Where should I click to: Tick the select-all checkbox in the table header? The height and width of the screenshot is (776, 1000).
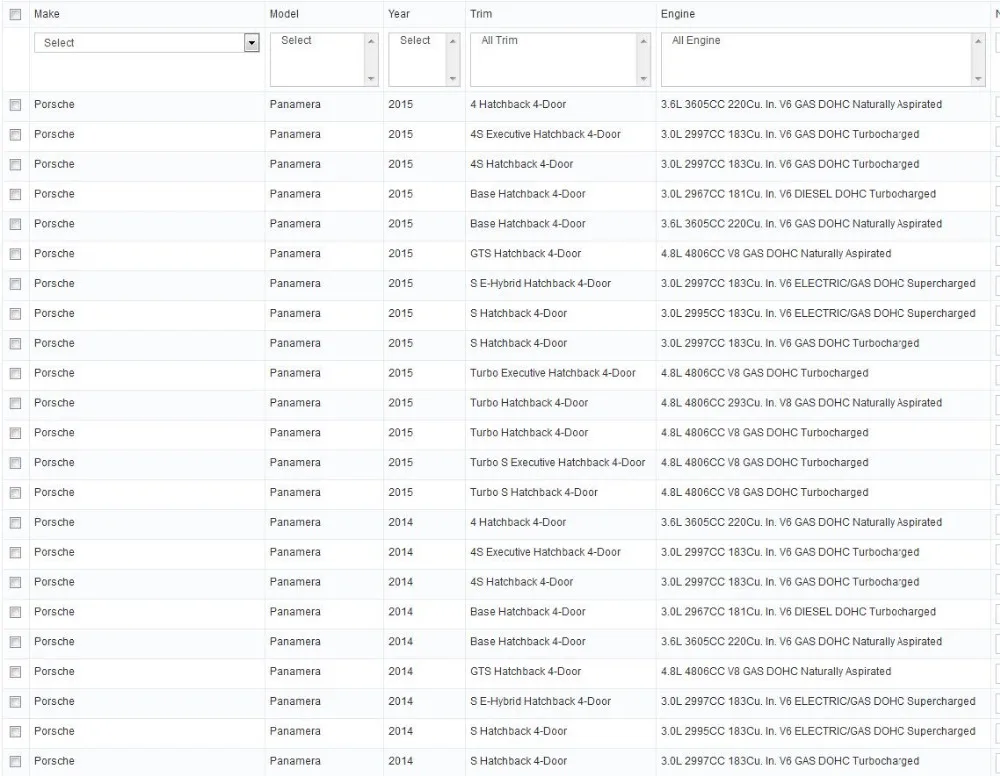[x=15, y=14]
